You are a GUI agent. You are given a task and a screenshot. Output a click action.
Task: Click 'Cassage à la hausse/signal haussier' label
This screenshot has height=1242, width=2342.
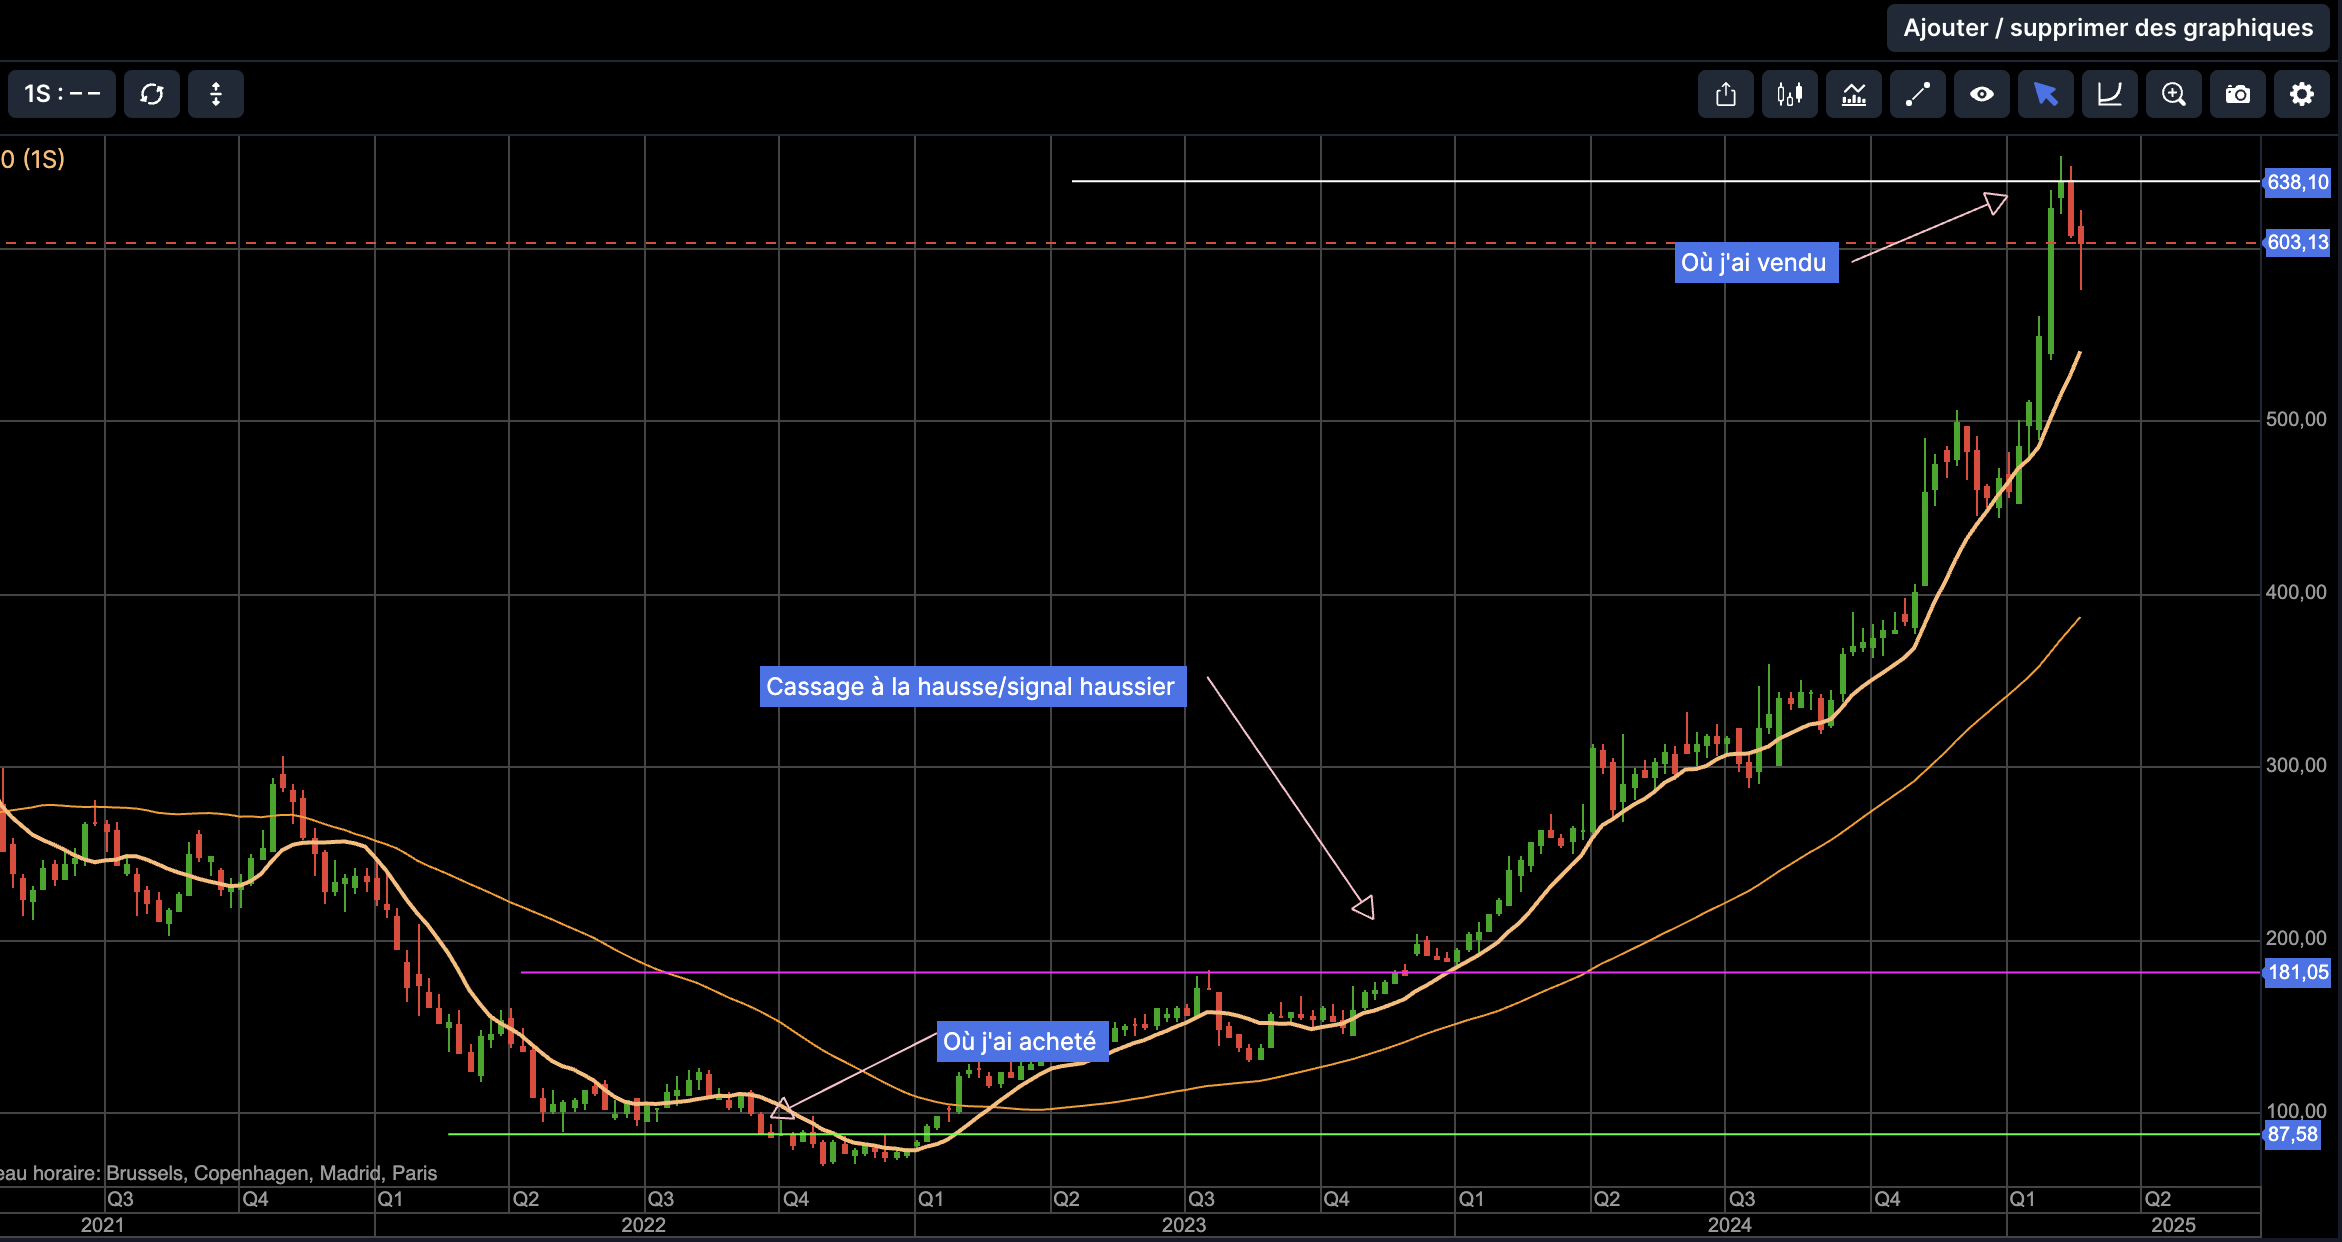(971, 687)
